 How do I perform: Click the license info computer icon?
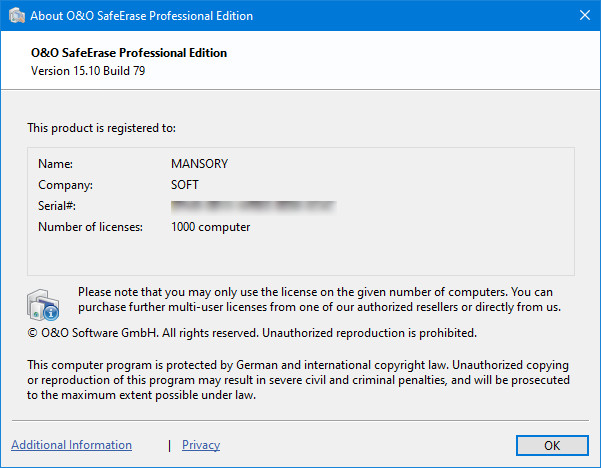(x=44, y=301)
